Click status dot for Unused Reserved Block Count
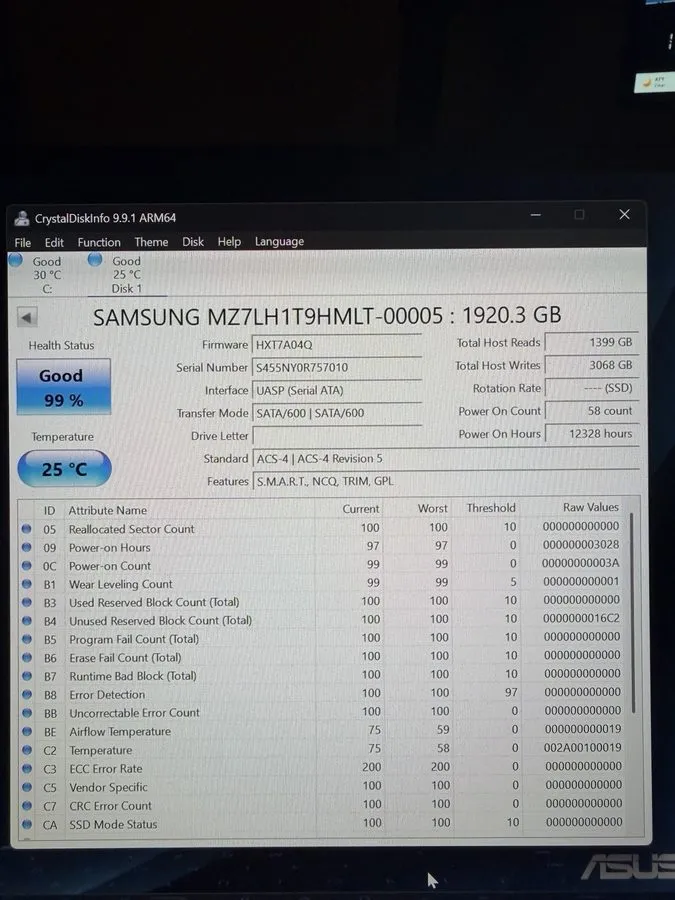 tap(26, 620)
